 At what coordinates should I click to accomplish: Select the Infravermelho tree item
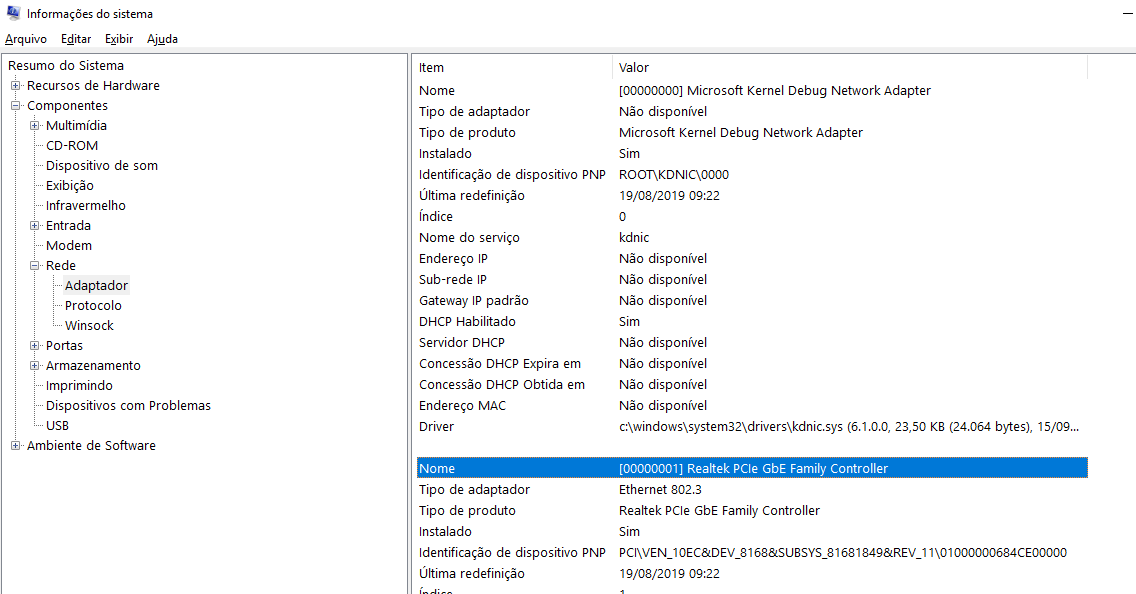click(85, 206)
